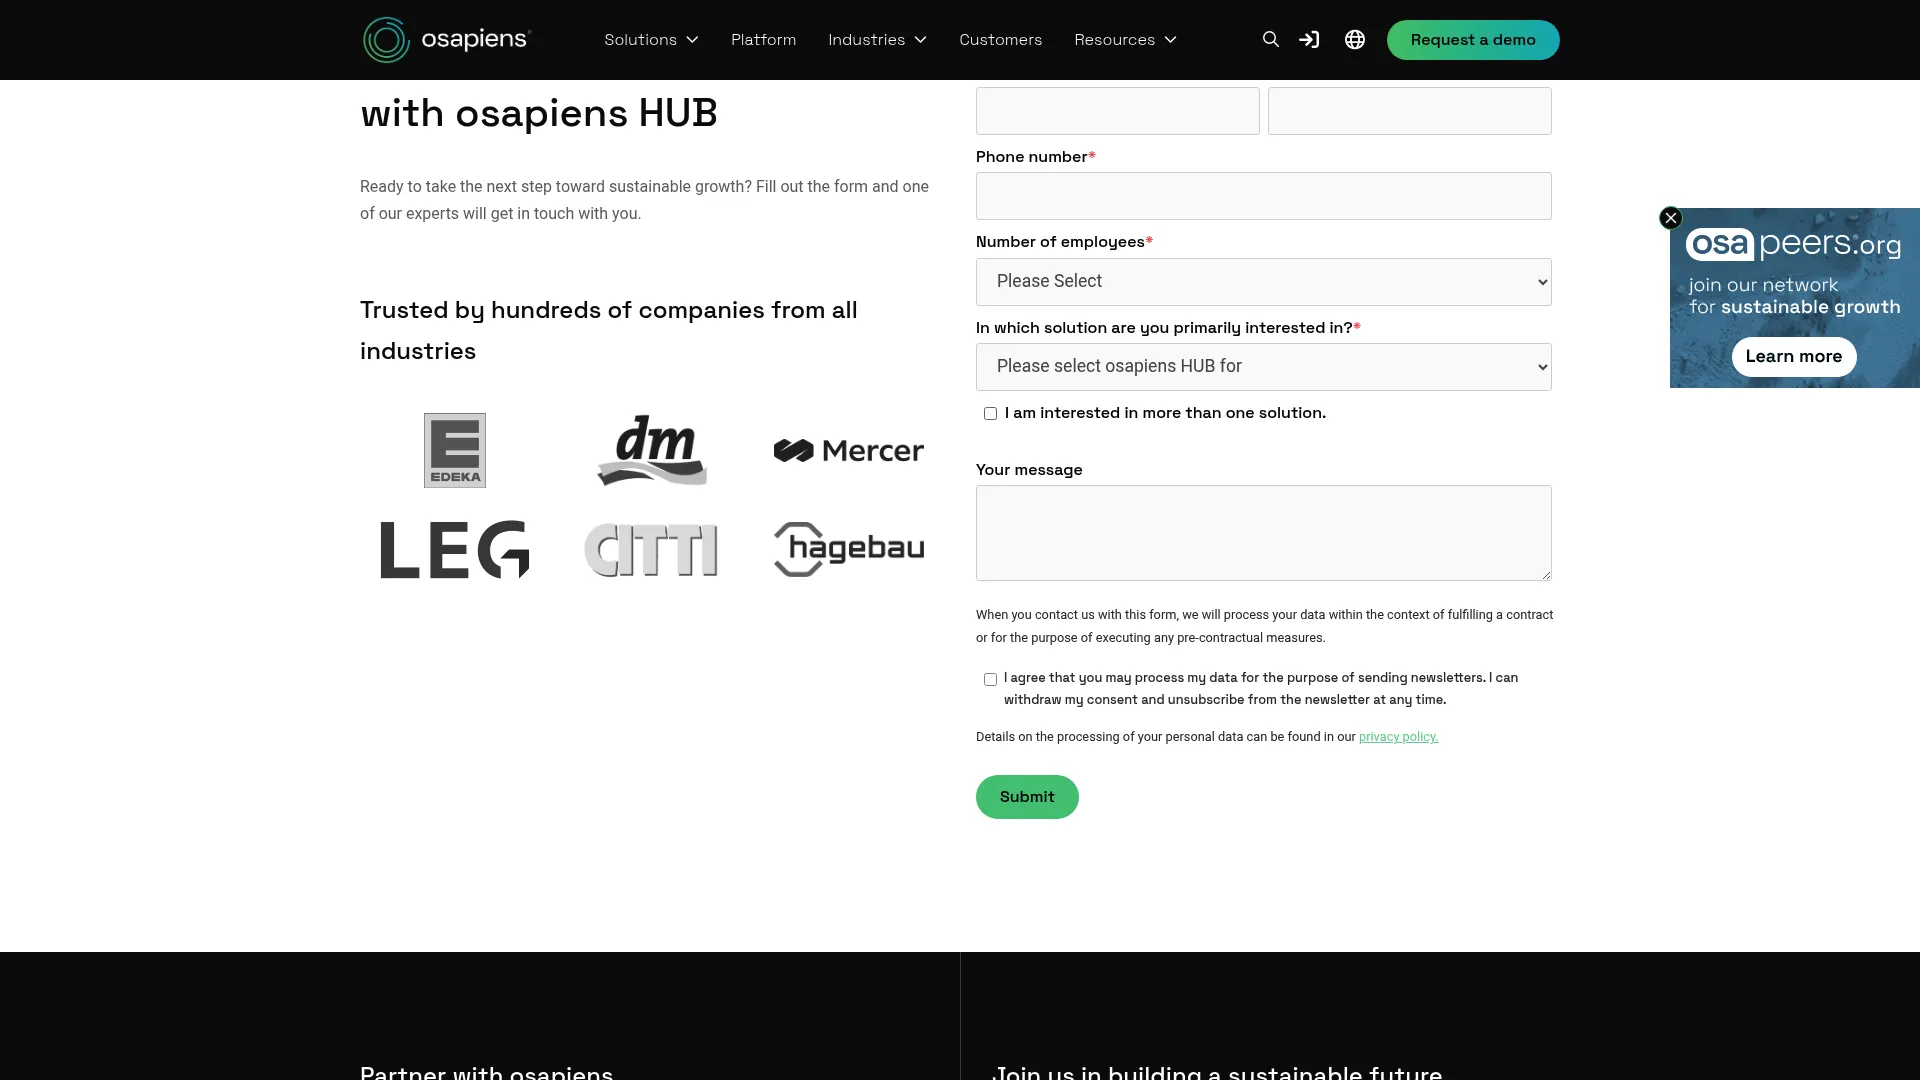
Task: Click the 'Trusted by hundreds of companies' heading
Action: (x=609, y=331)
